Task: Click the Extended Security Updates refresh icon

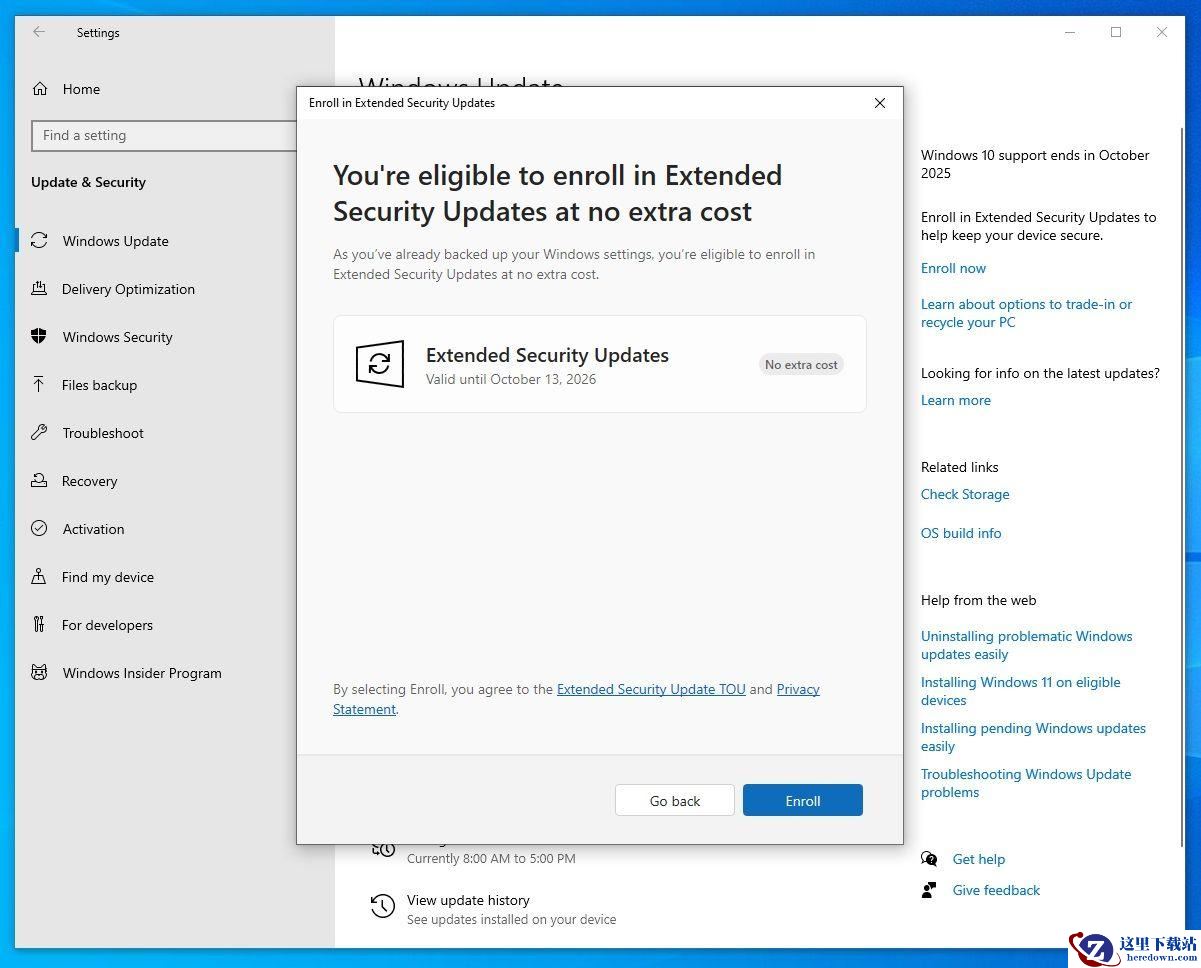Action: 380,364
